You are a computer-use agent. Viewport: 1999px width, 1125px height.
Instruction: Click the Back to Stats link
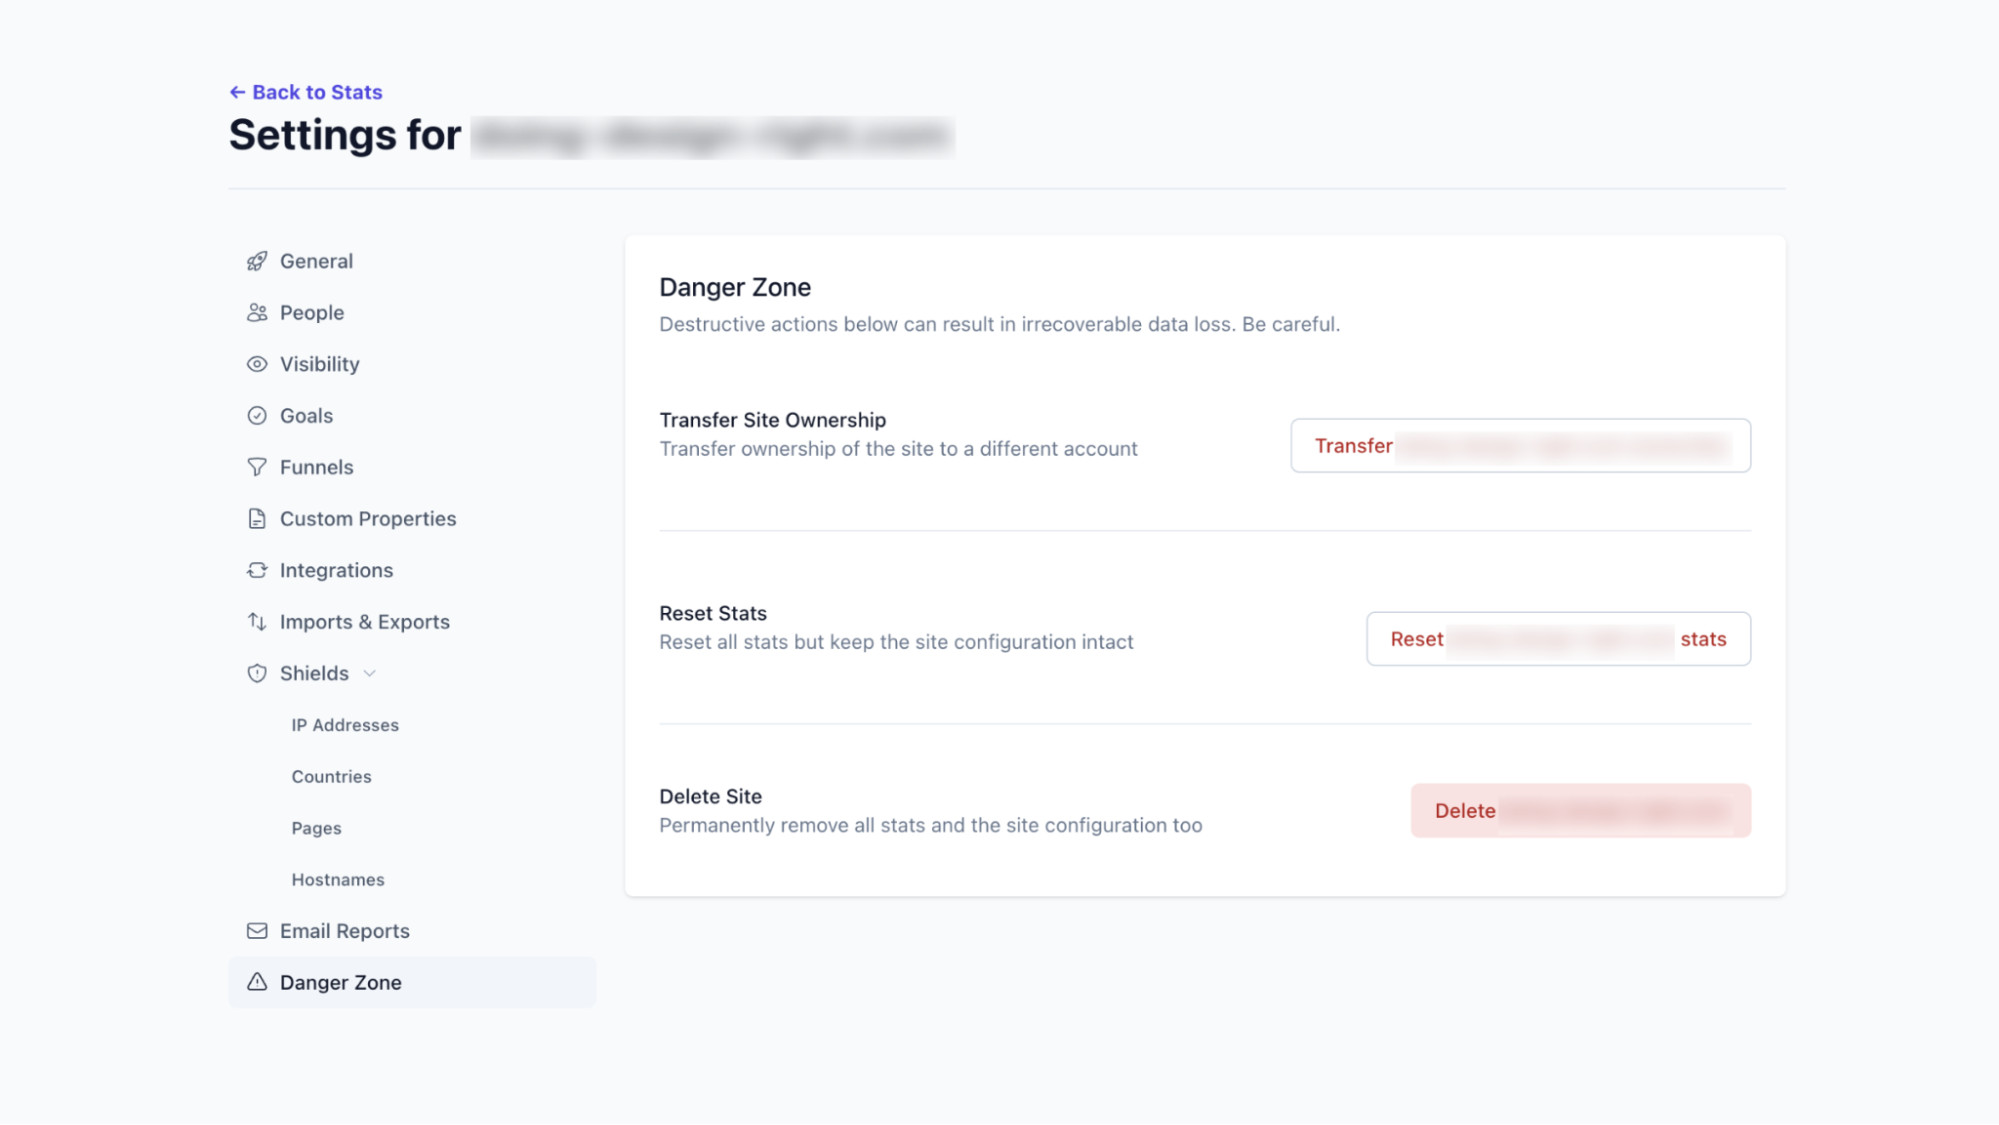tap(306, 91)
